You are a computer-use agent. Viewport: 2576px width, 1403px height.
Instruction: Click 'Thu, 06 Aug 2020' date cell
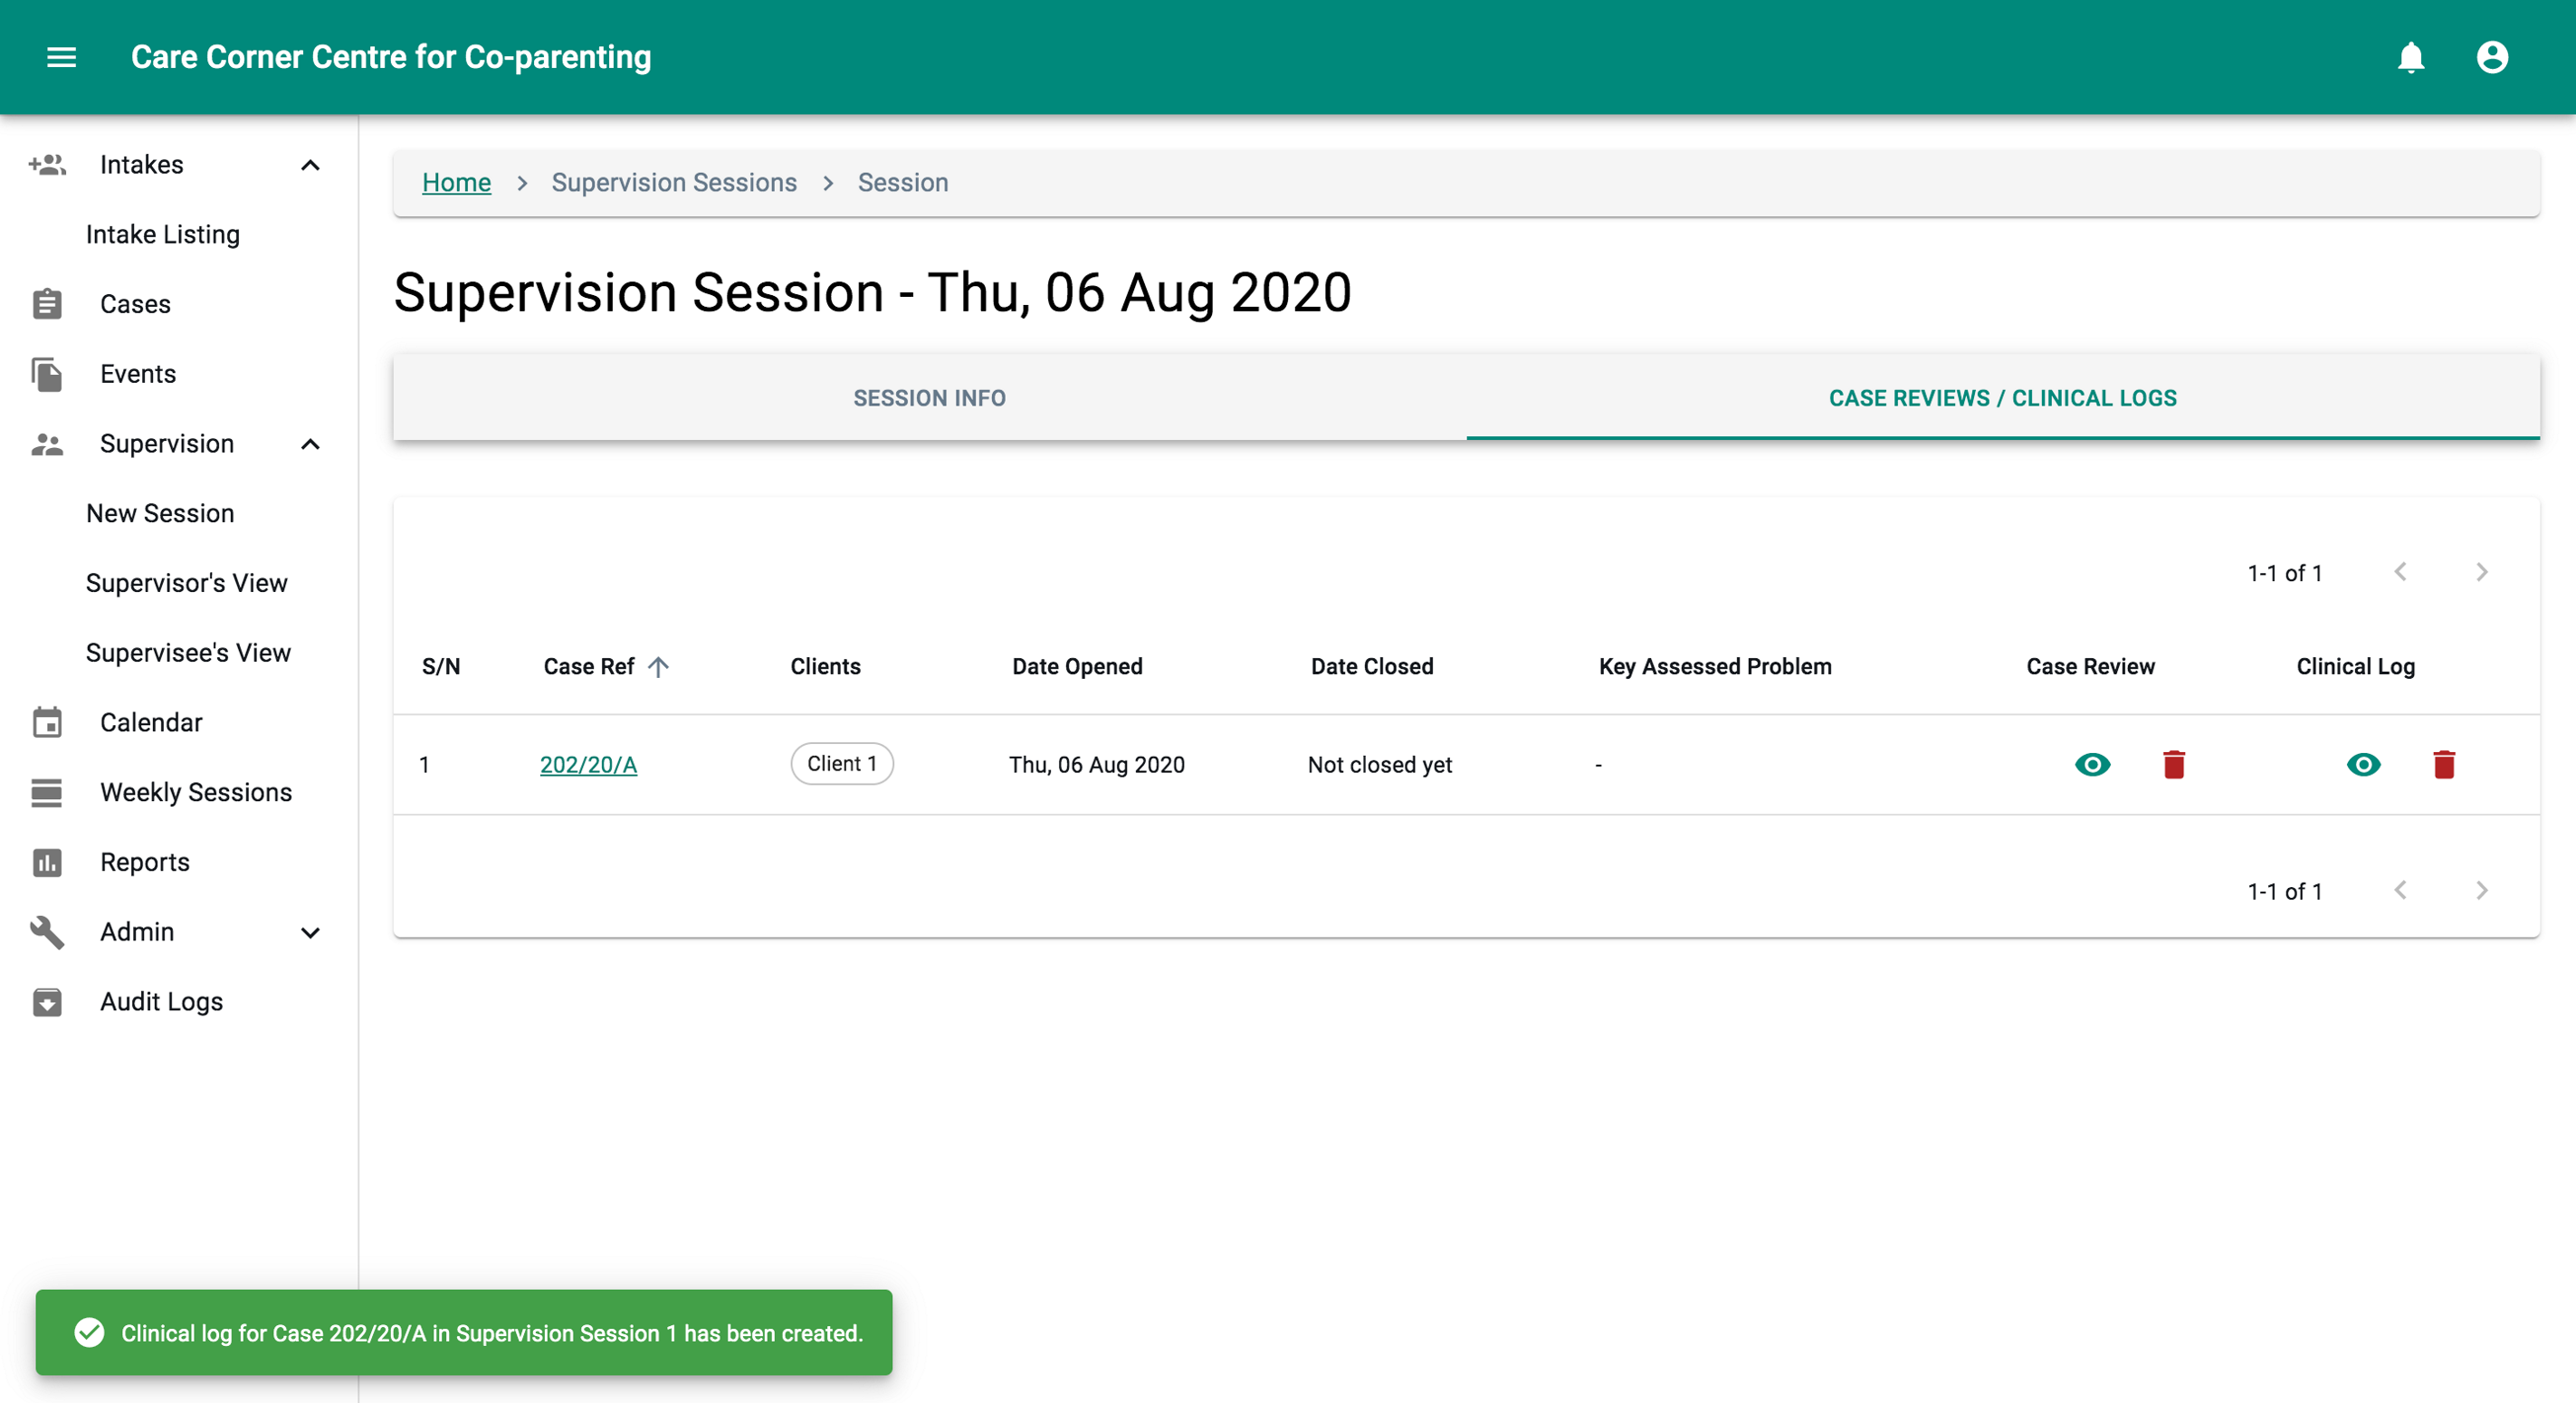click(x=1097, y=765)
